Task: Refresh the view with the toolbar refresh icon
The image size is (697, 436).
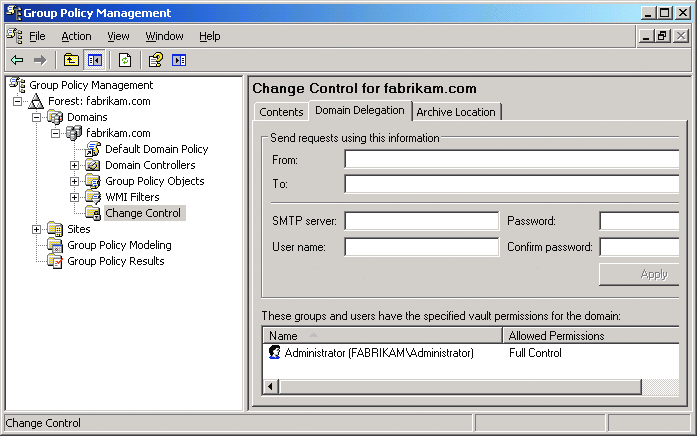Action: [x=125, y=60]
